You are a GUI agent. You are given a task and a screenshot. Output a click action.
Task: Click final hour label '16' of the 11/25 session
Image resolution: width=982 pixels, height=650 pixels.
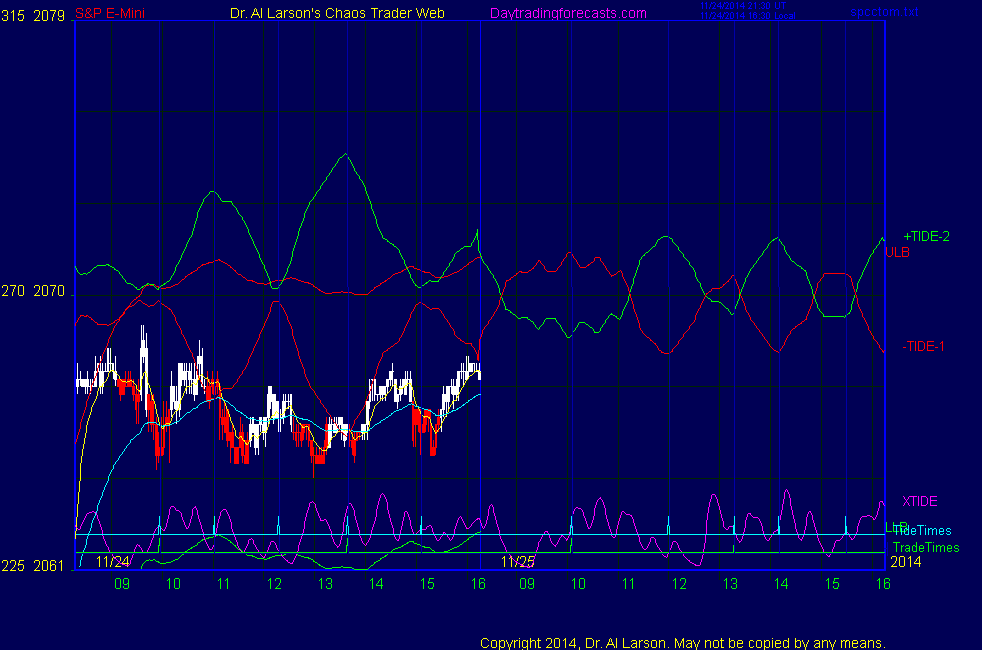click(x=883, y=584)
